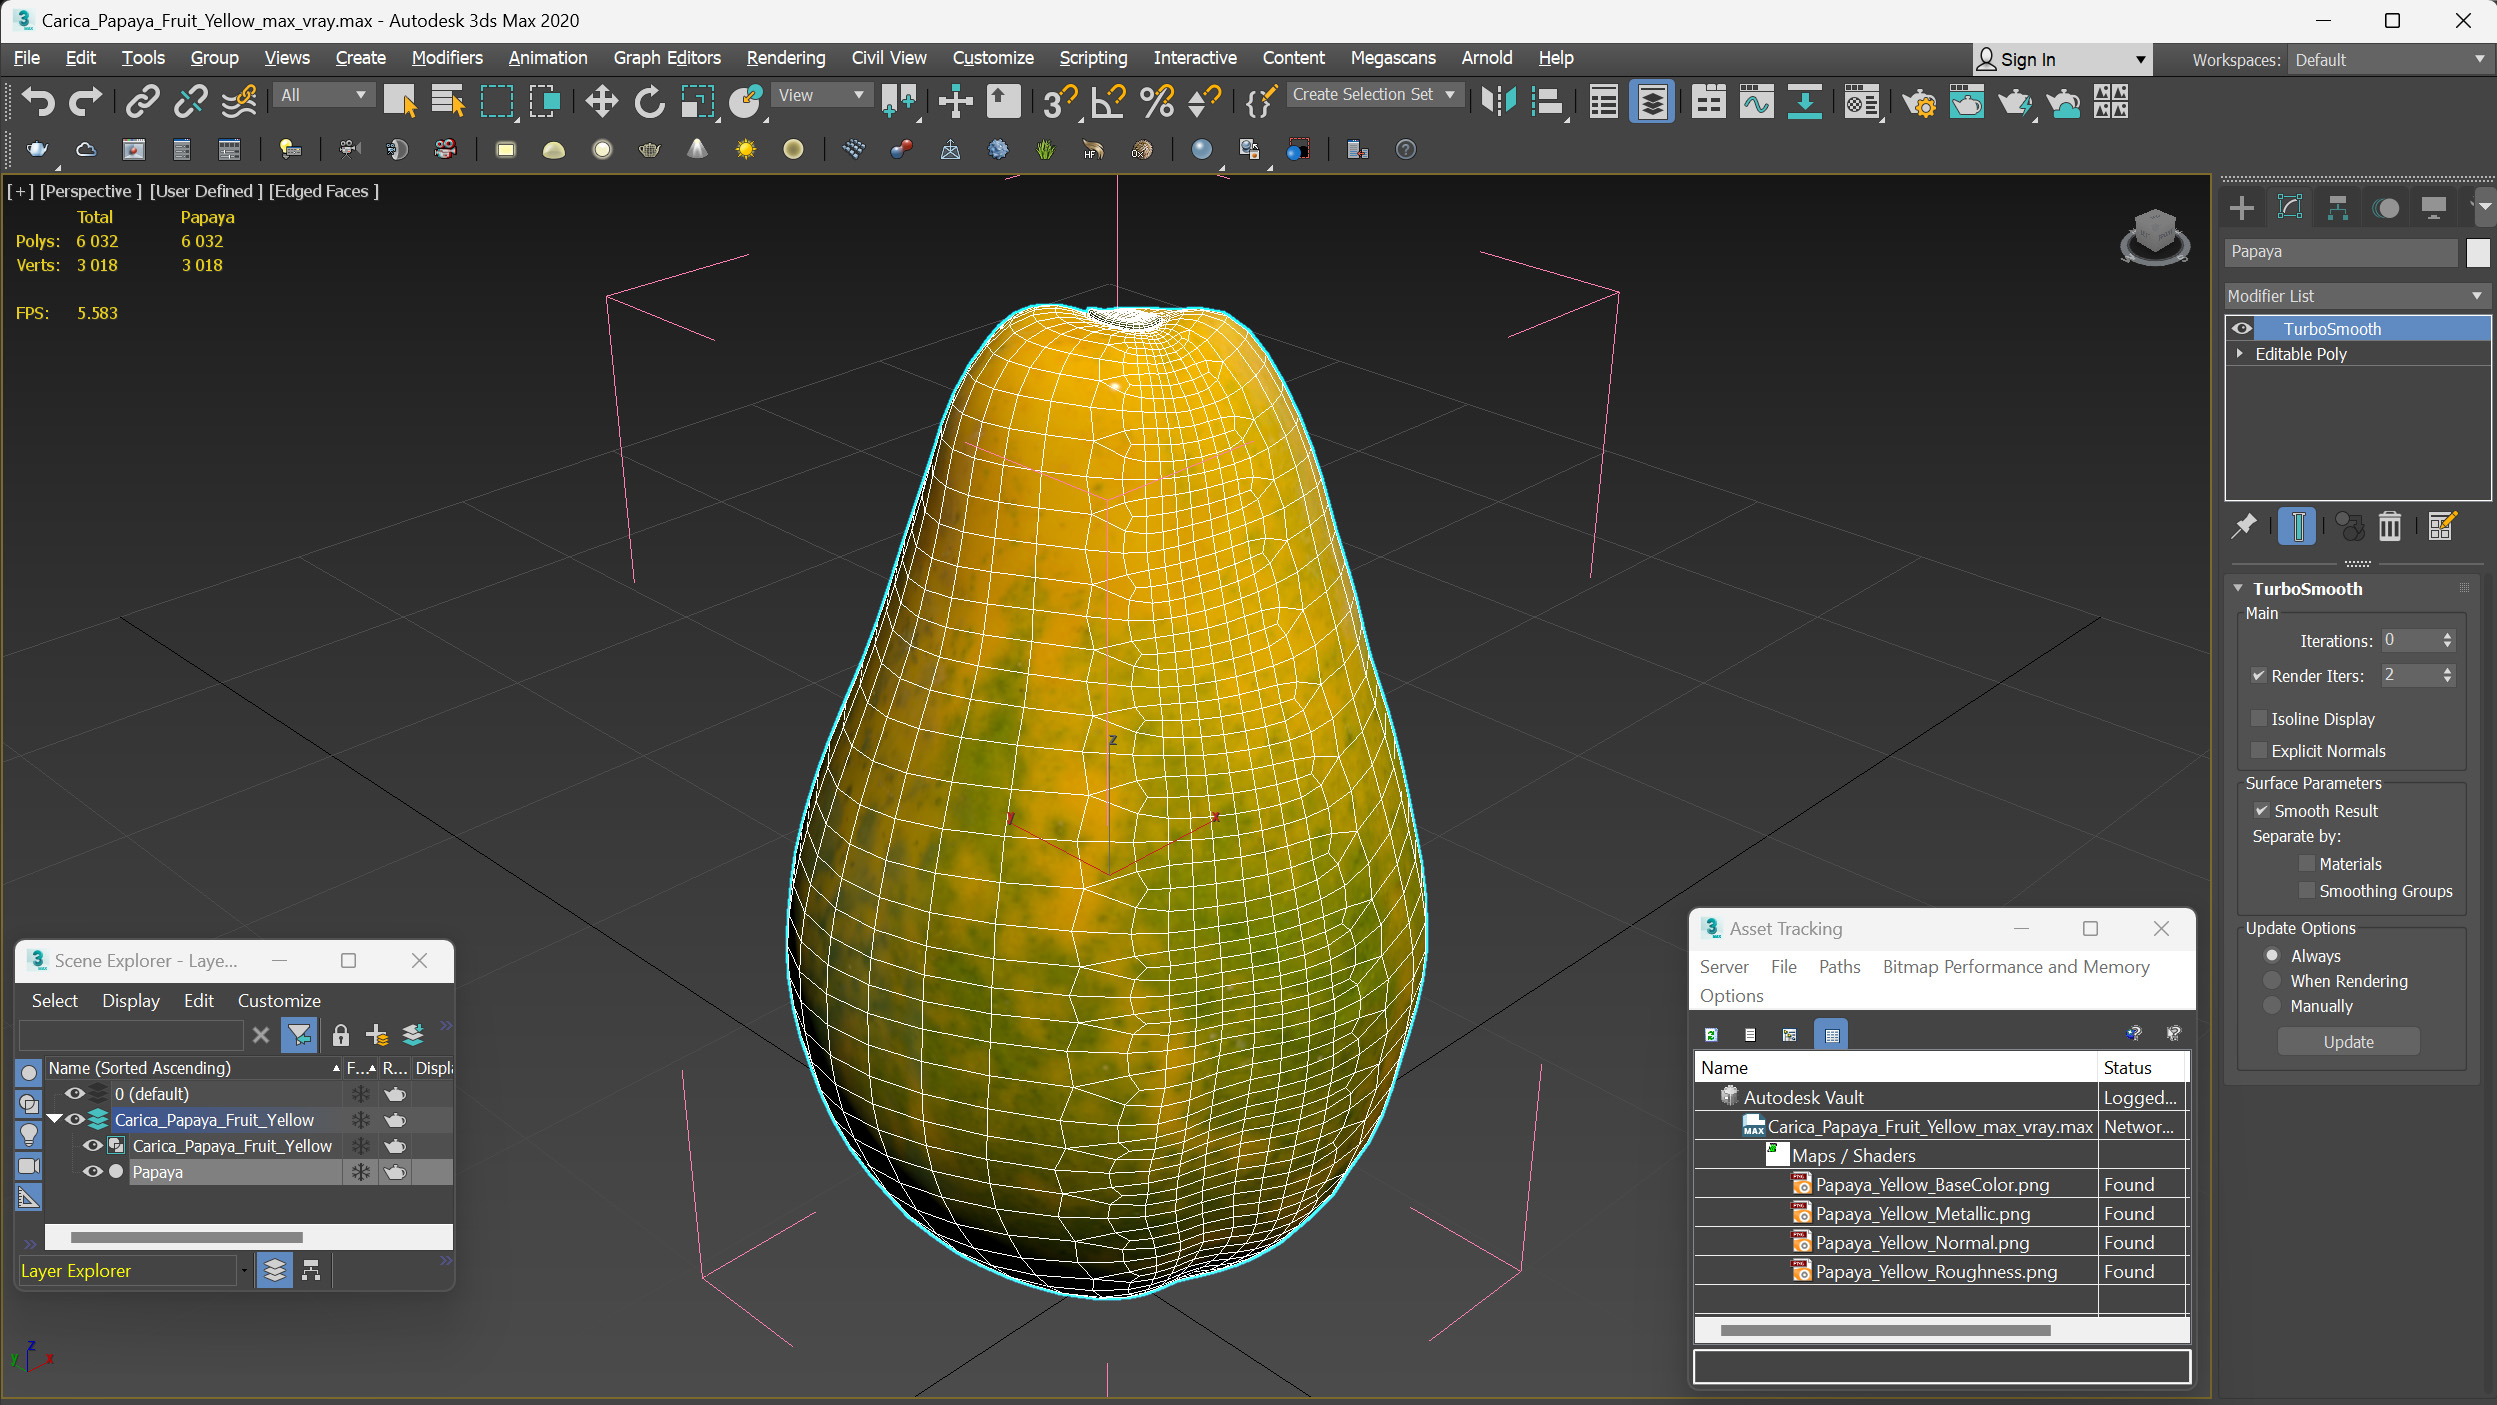
Task: Enable Separate by Materials checkbox
Action: [2306, 864]
